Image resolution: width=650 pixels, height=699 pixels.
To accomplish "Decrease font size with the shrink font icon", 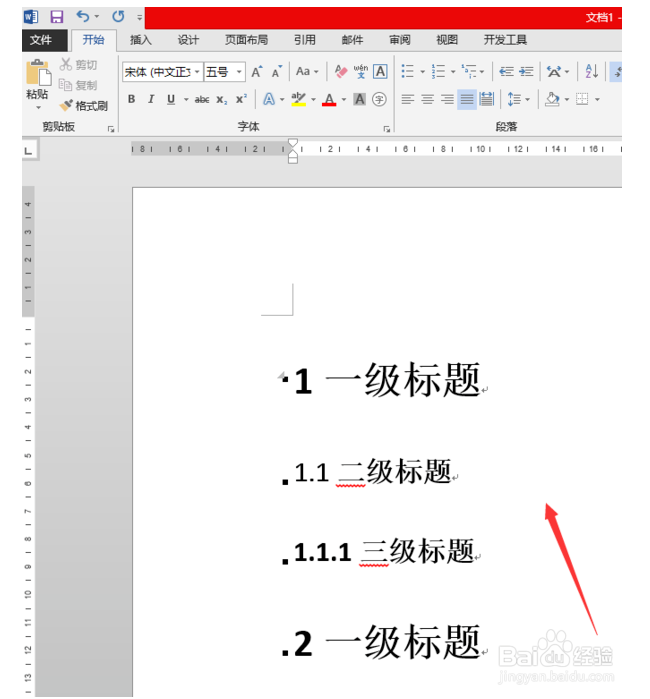I will pos(276,72).
